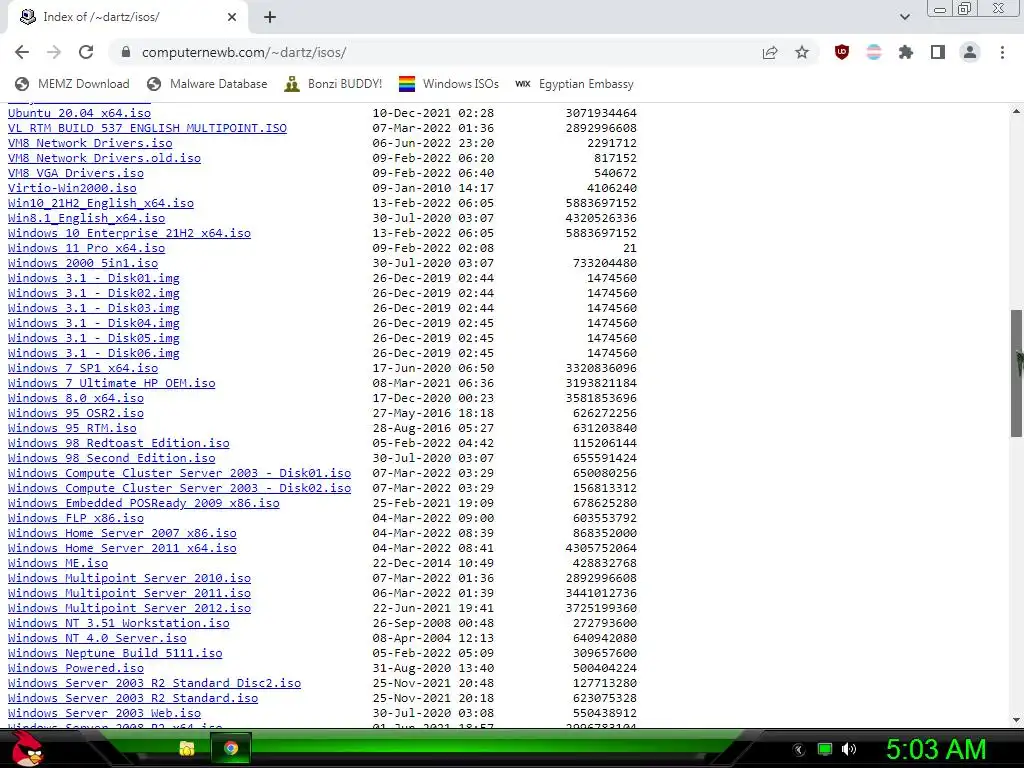Open Windows_11_Pro_x64.iso link
The height and width of the screenshot is (768, 1024).
pyautogui.click(x=86, y=248)
